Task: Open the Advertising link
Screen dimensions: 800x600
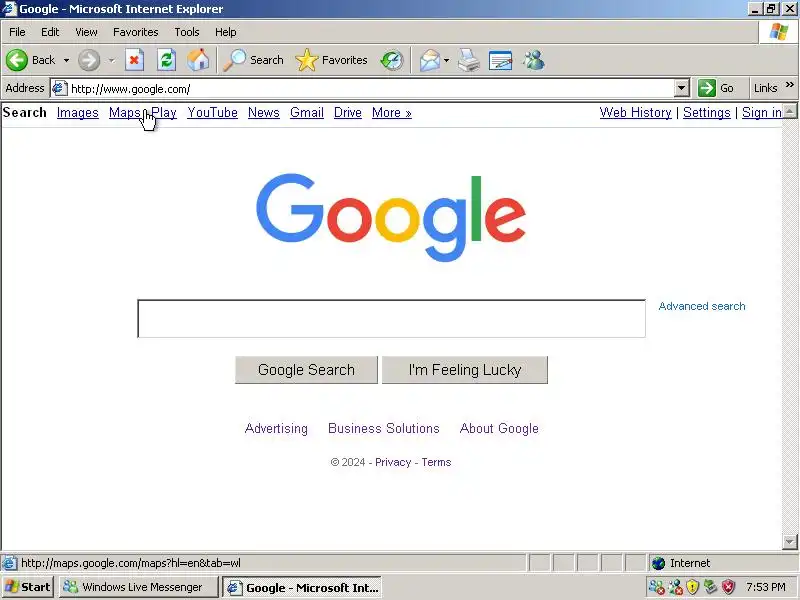Action: pyautogui.click(x=276, y=429)
